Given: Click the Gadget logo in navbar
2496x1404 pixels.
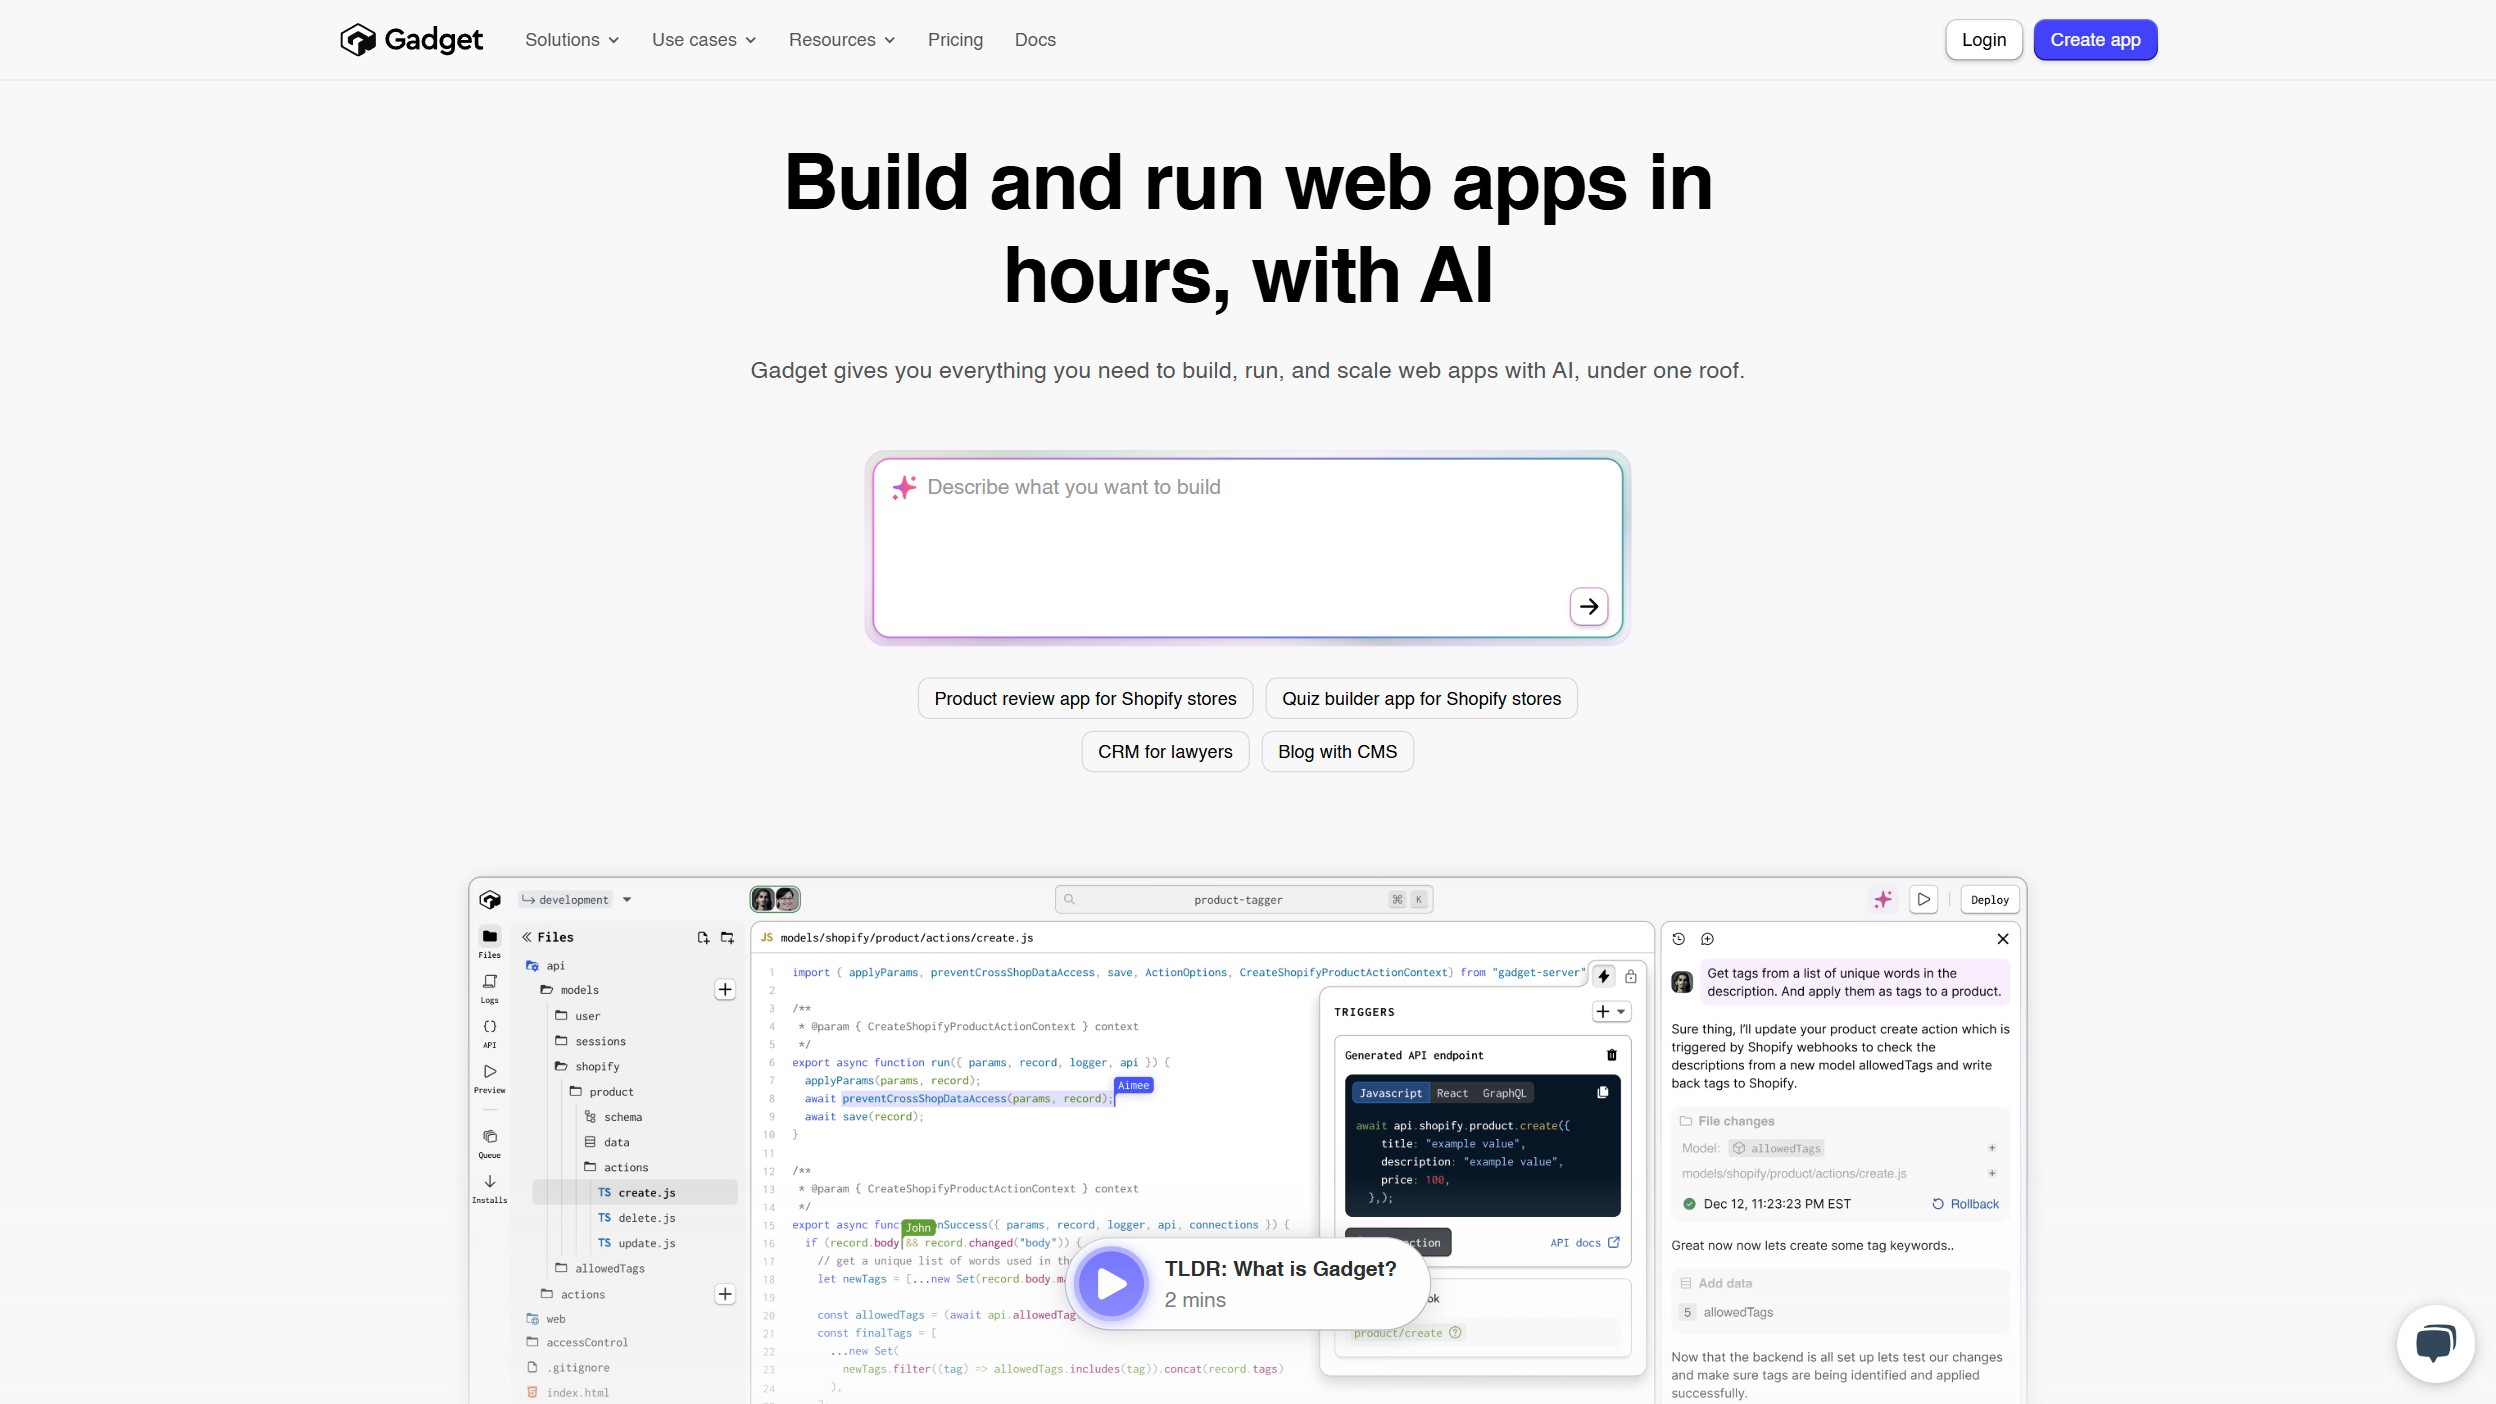Looking at the screenshot, I should tap(411, 40).
